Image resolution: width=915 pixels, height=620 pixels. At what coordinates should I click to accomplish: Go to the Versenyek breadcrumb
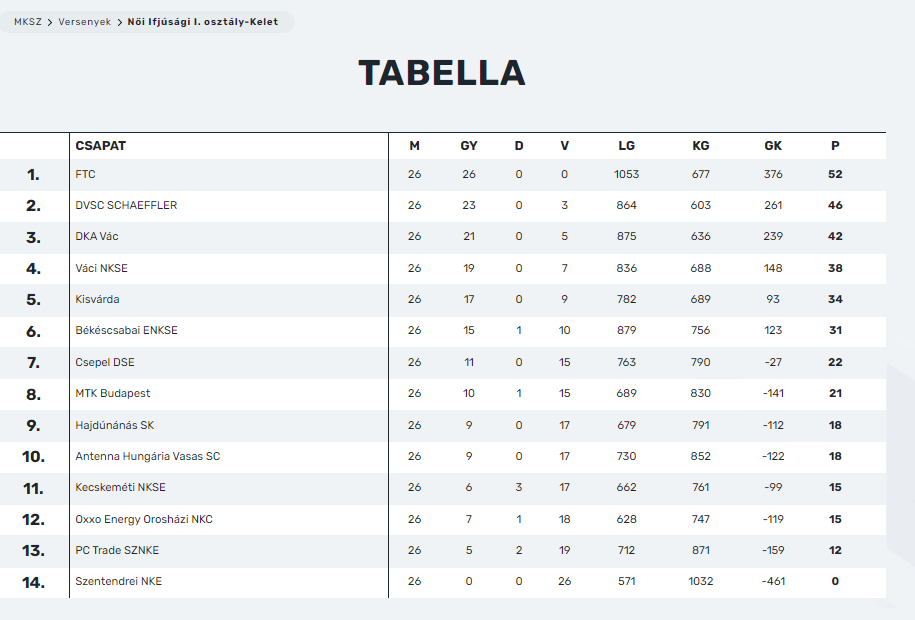point(85,22)
